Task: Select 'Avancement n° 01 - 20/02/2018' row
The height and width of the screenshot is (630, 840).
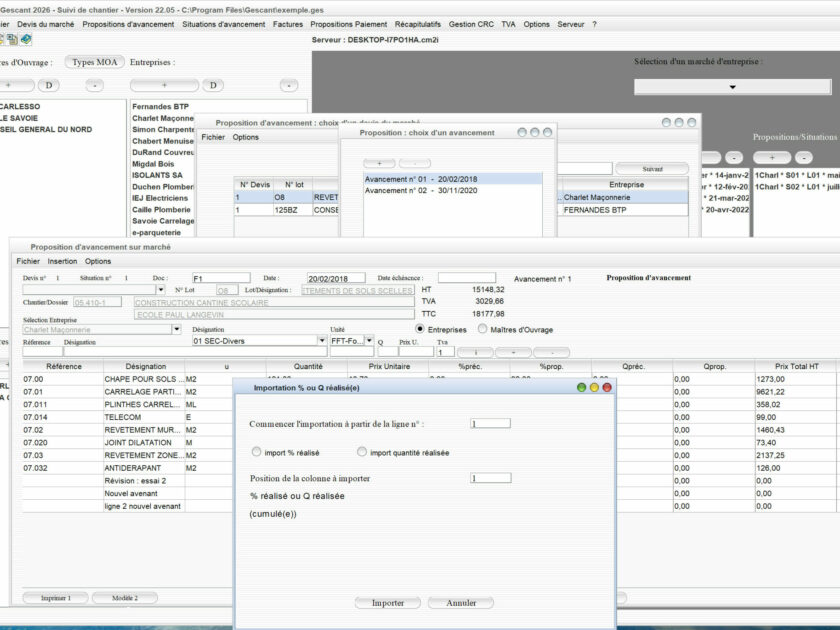Action: click(x=453, y=179)
